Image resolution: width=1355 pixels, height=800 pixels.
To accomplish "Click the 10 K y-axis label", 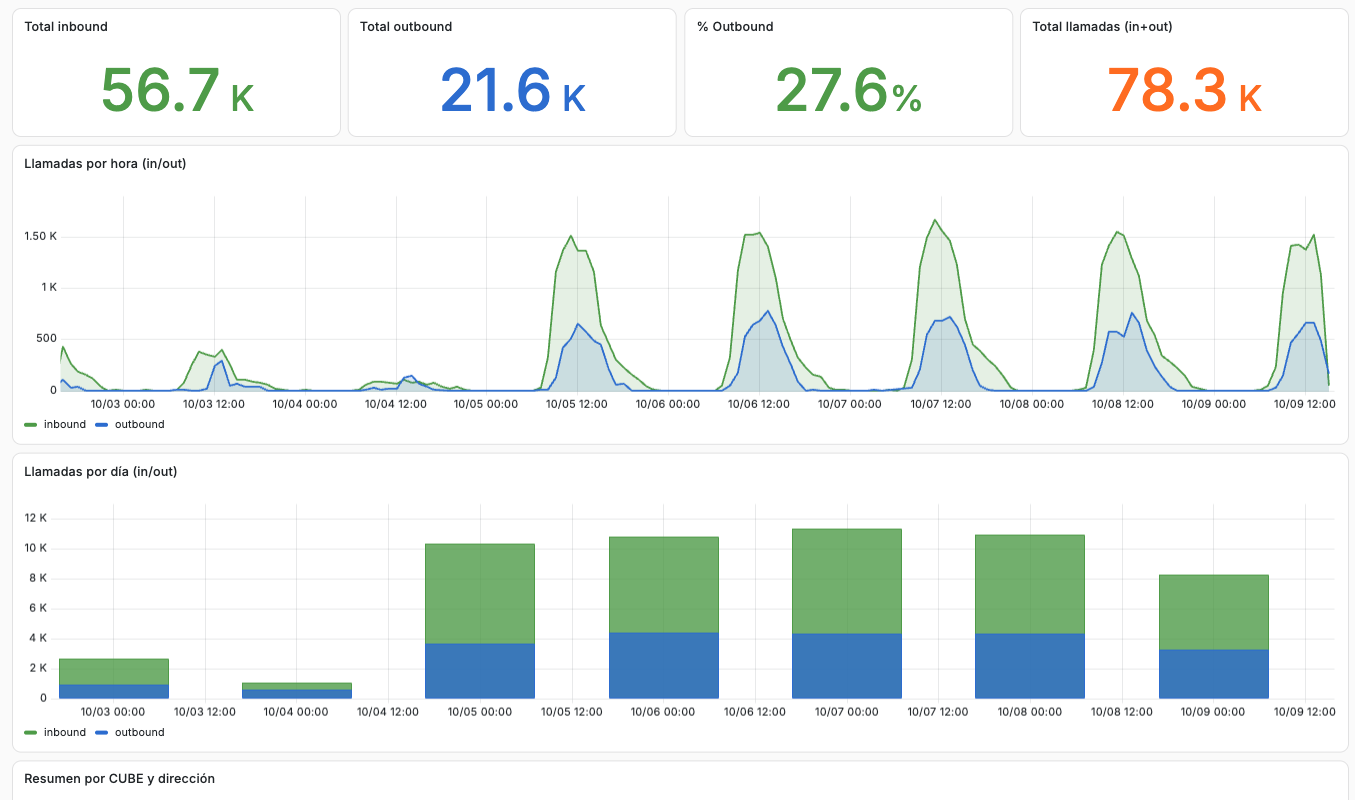I will coord(36,548).
